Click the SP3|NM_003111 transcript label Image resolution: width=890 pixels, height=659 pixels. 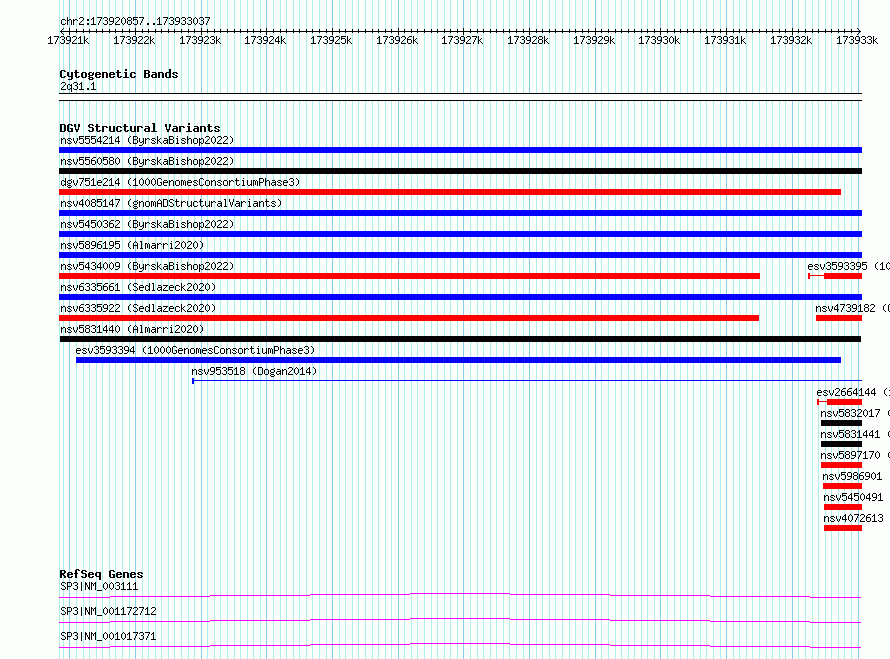pos(99,586)
